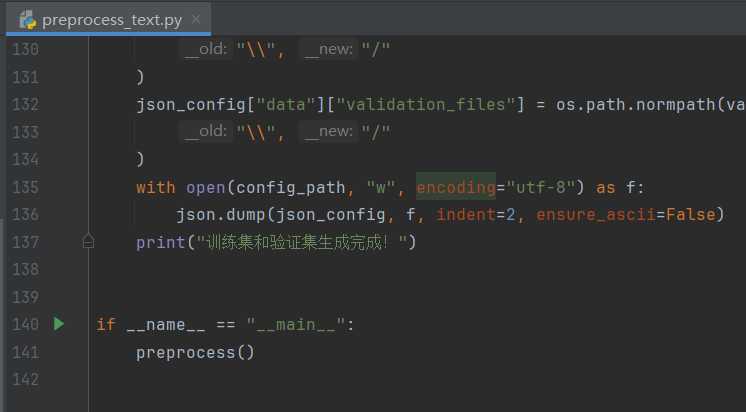The width and height of the screenshot is (746, 412).
Task: Click line number 131 in gutter
Action: click(x=25, y=77)
